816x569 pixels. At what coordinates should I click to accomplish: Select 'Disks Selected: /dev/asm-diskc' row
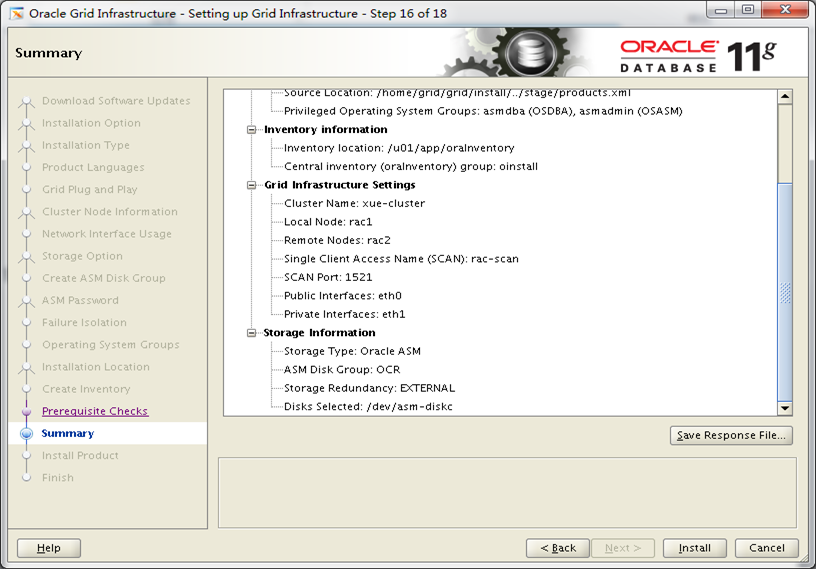(x=368, y=407)
